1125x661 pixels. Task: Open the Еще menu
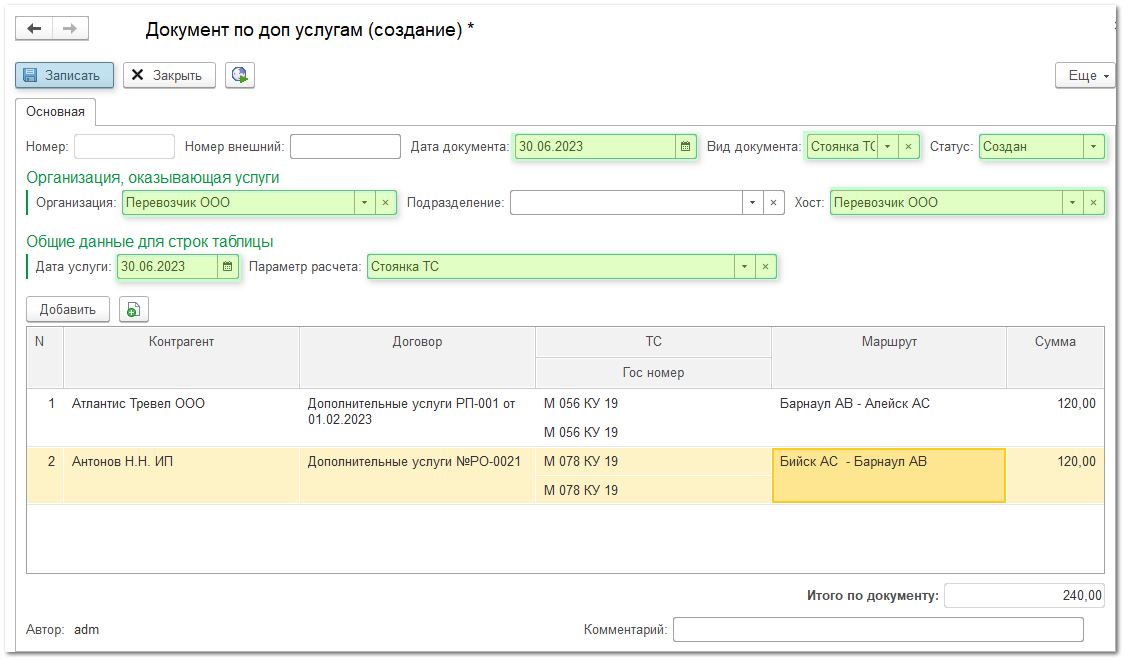[x=1086, y=75]
